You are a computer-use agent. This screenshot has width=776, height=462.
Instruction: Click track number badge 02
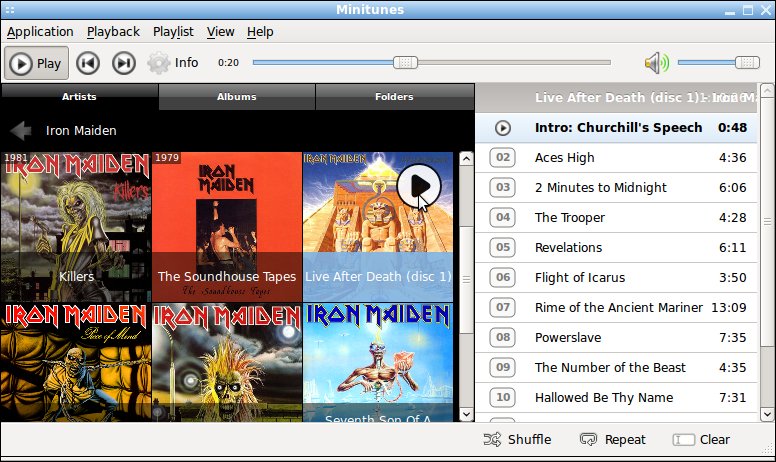[x=502, y=158]
